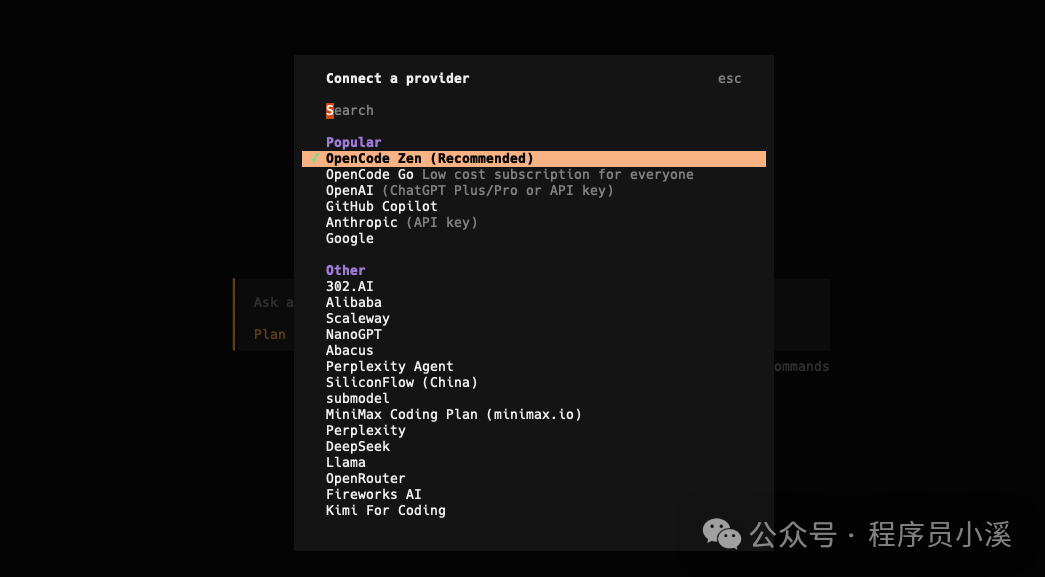Click esc to close provider dialog
This screenshot has height=577, width=1045.
(x=729, y=79)
